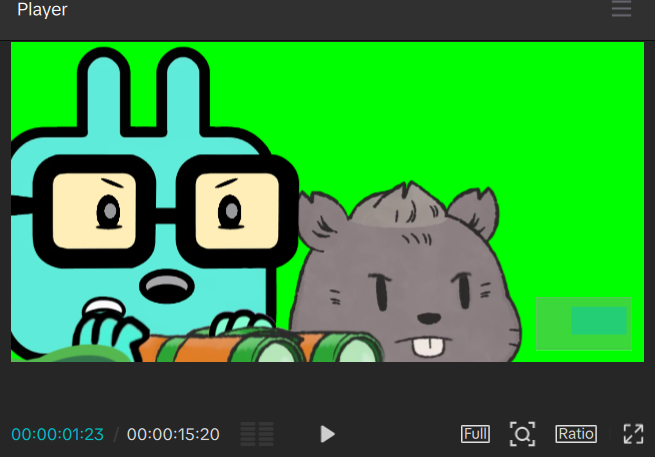Click the audio level meter bars

(x=257, y=434)
